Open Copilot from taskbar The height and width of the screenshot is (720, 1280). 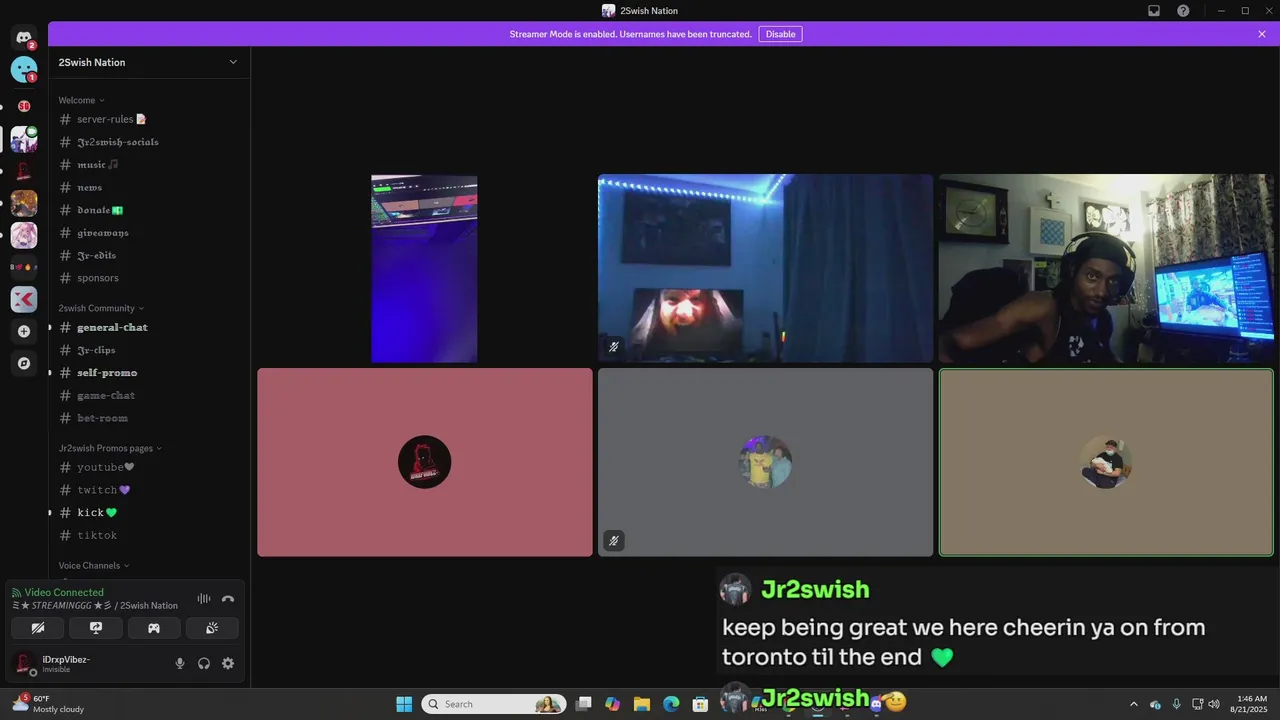pos(613,704)
